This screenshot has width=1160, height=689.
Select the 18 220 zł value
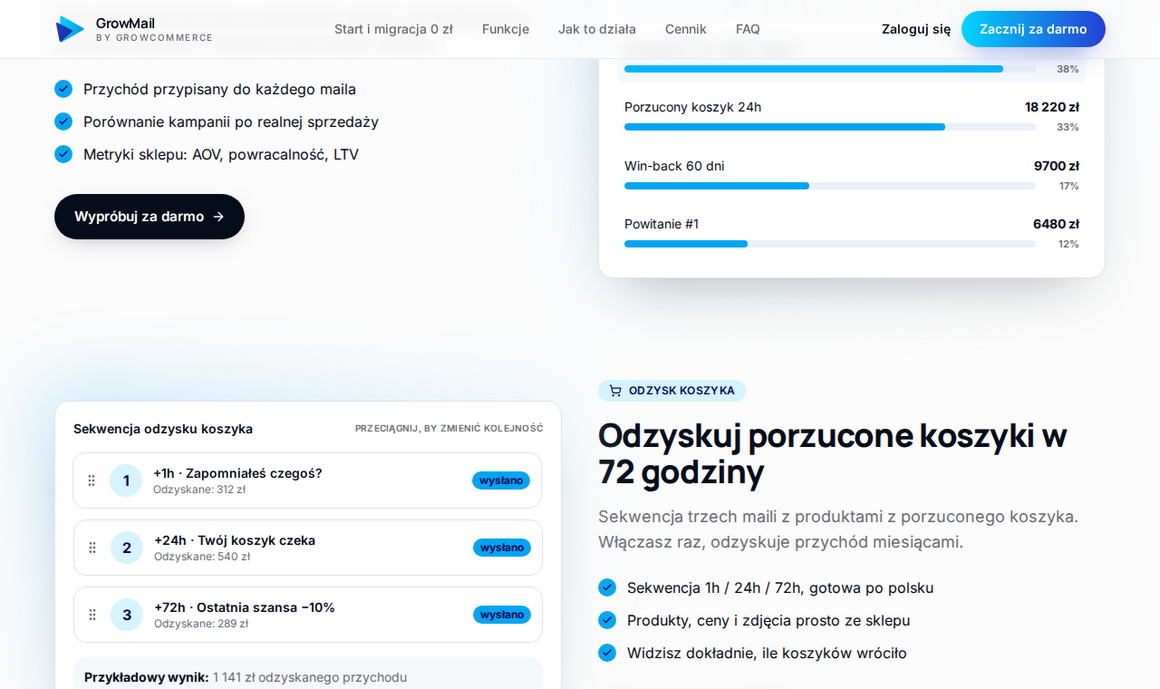point(1051,107)
